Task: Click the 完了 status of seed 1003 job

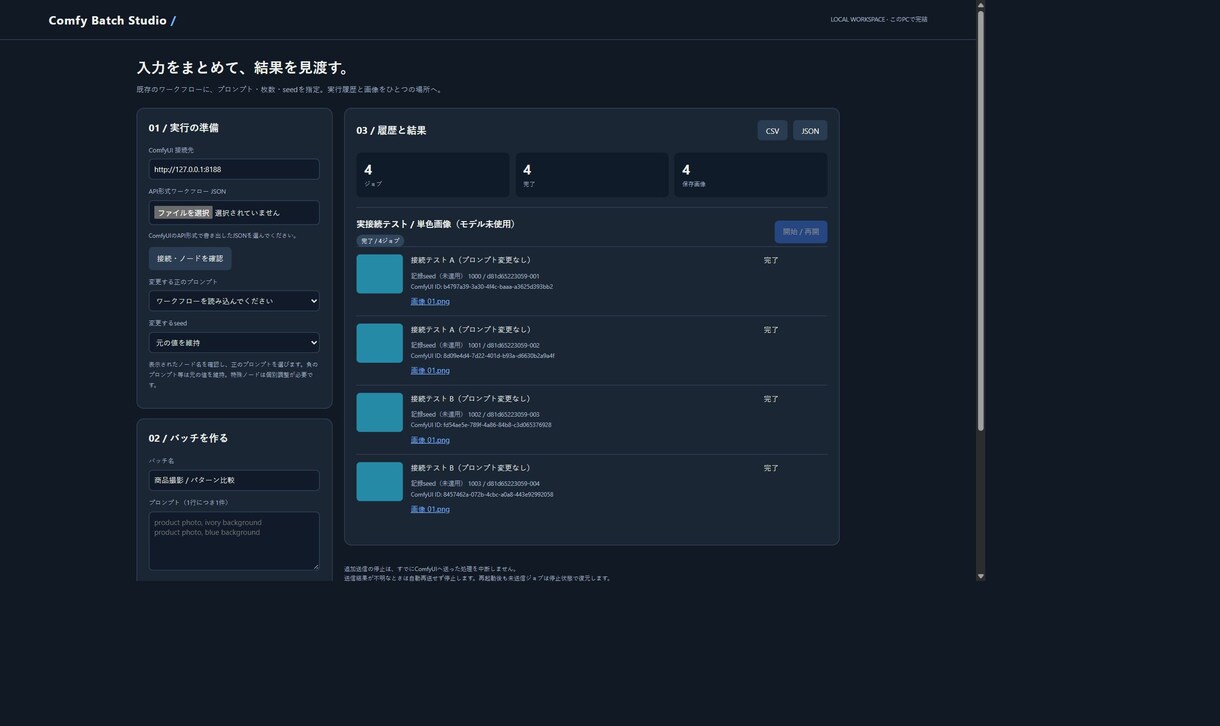Action: coord(771,468)
